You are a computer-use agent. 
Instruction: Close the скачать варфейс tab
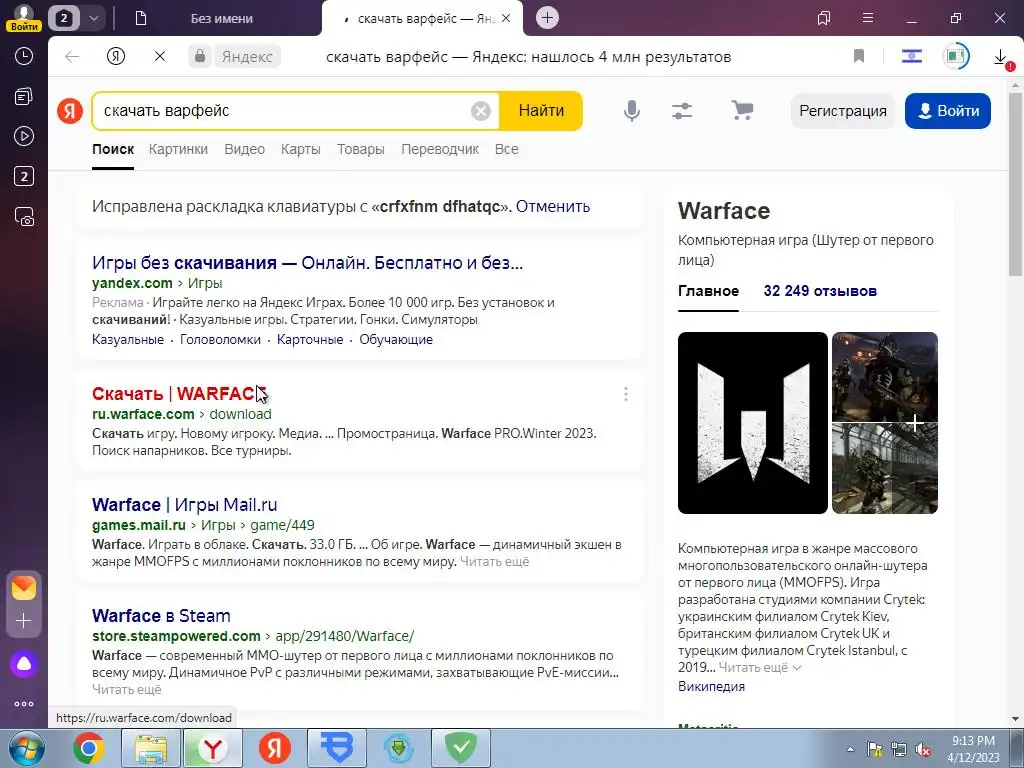coord(506,18)
